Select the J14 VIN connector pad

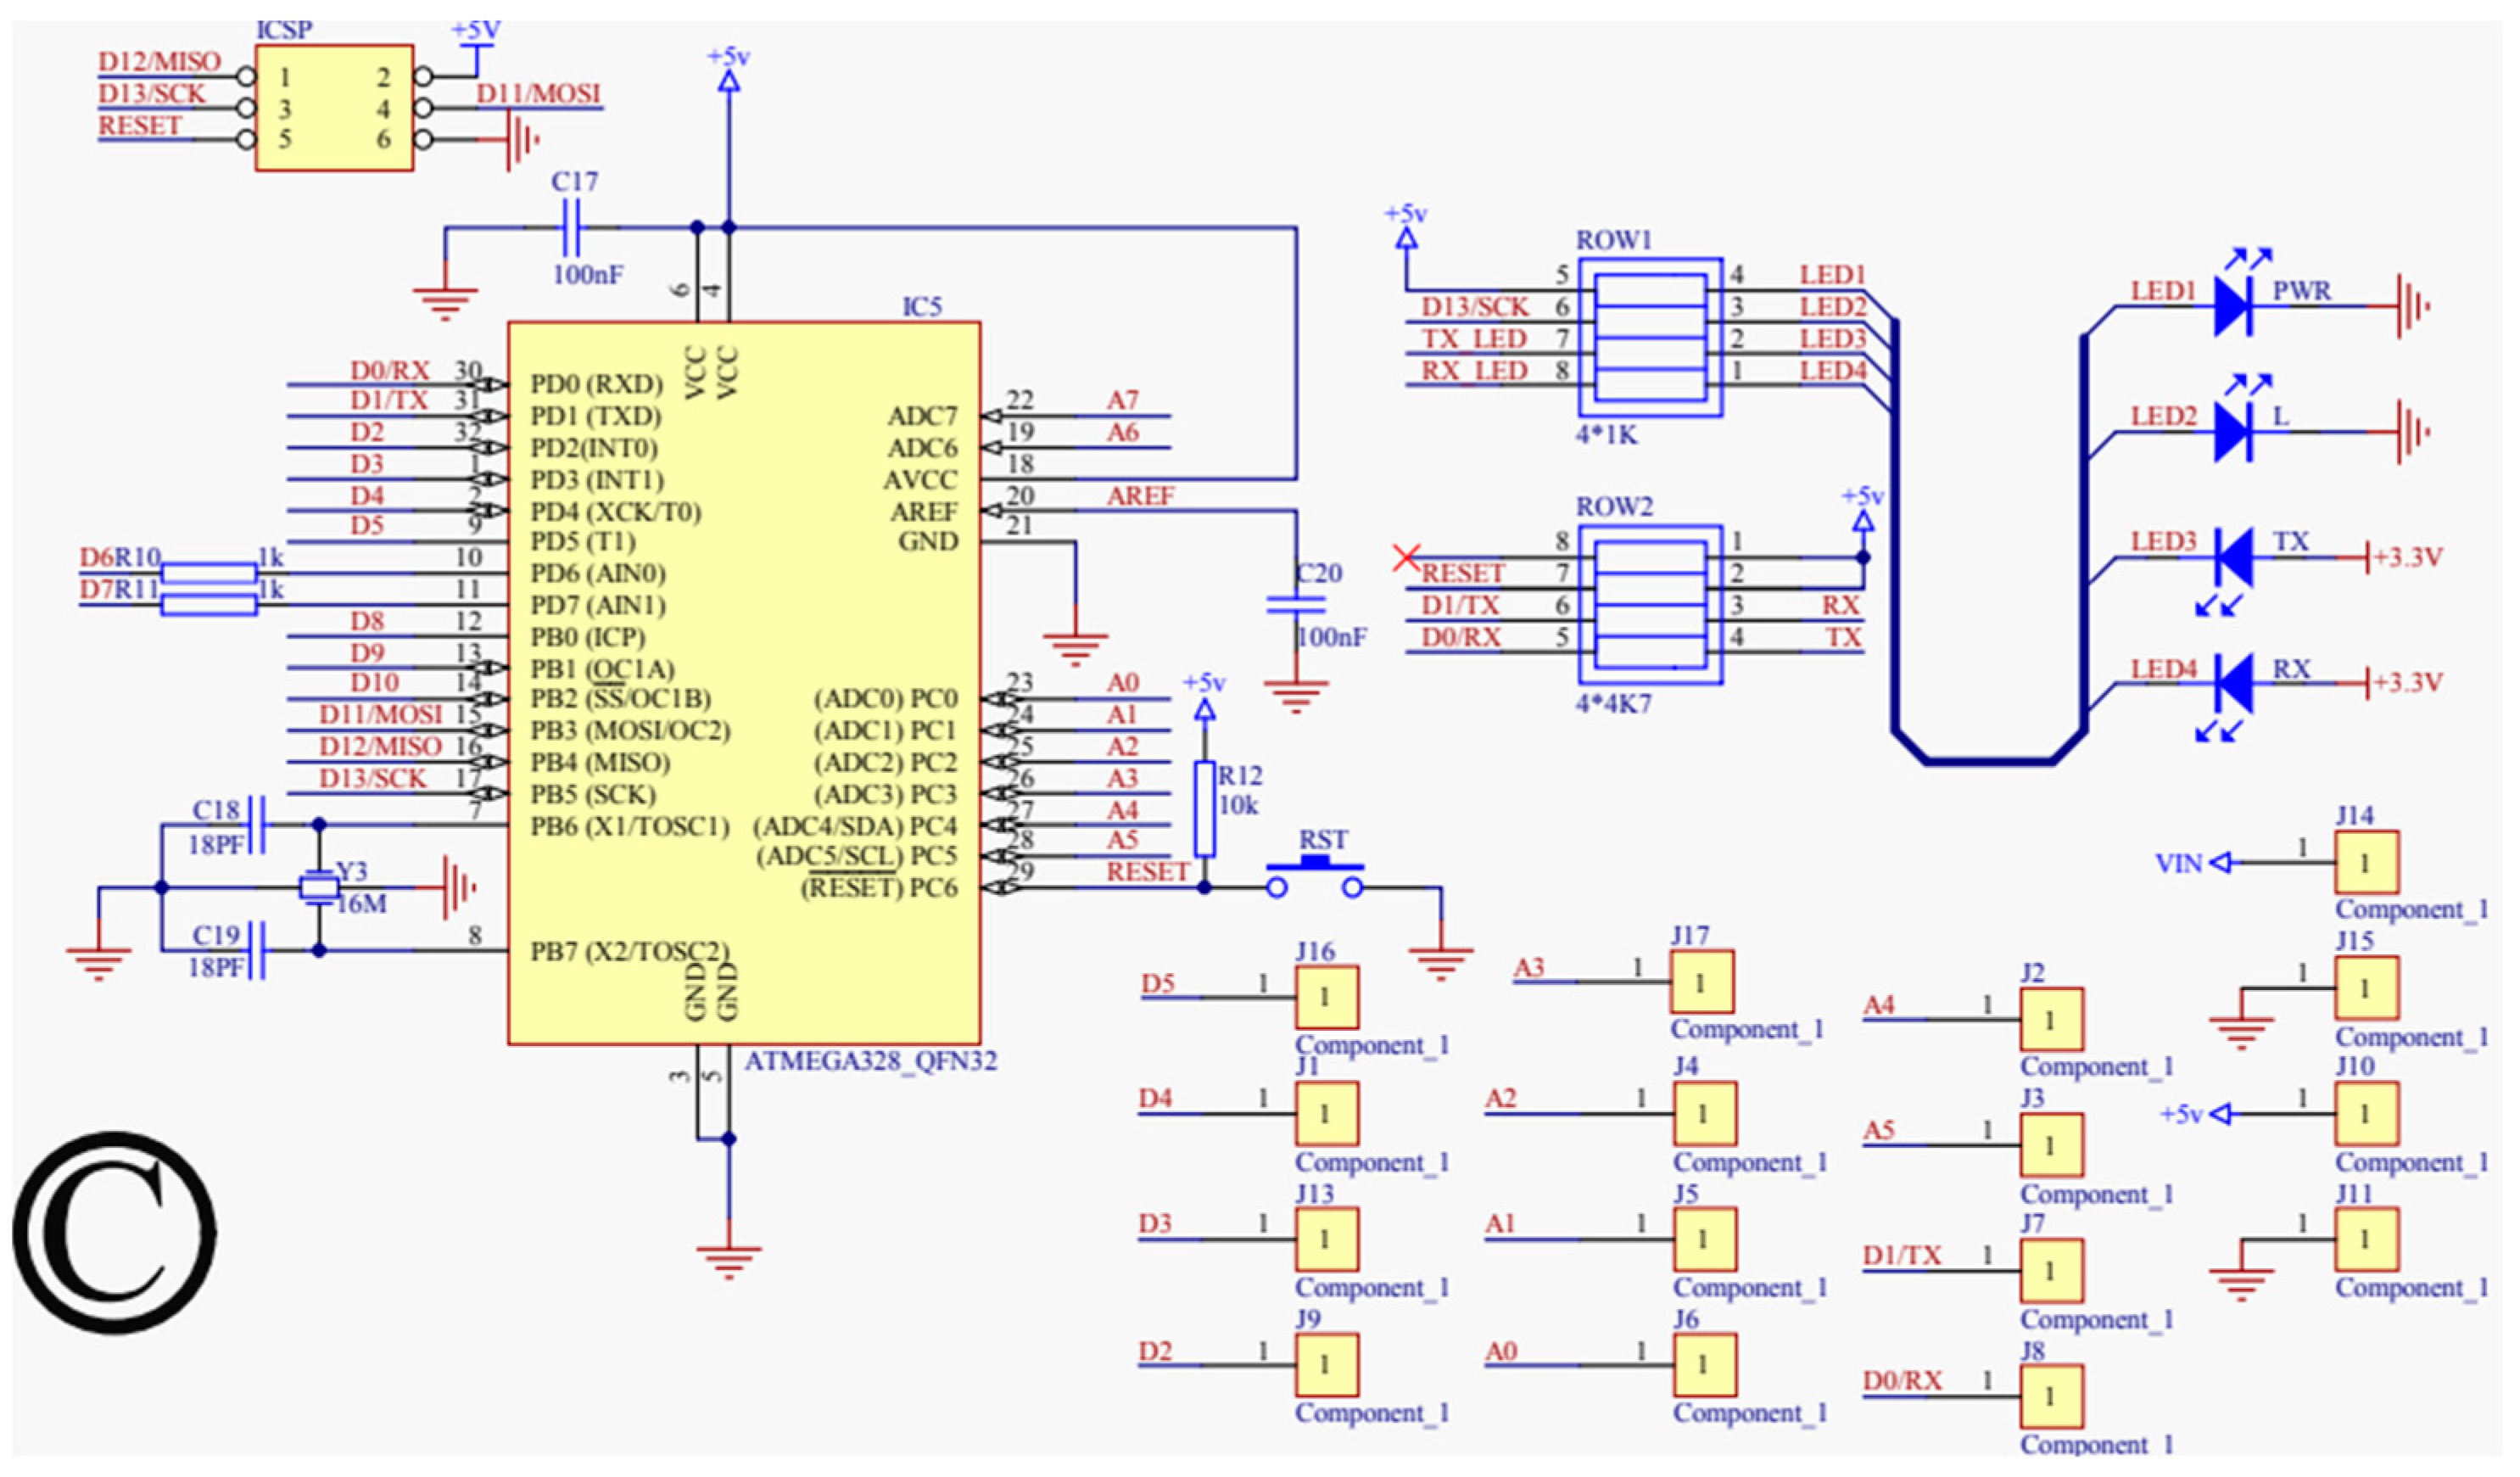point(2366,862)
